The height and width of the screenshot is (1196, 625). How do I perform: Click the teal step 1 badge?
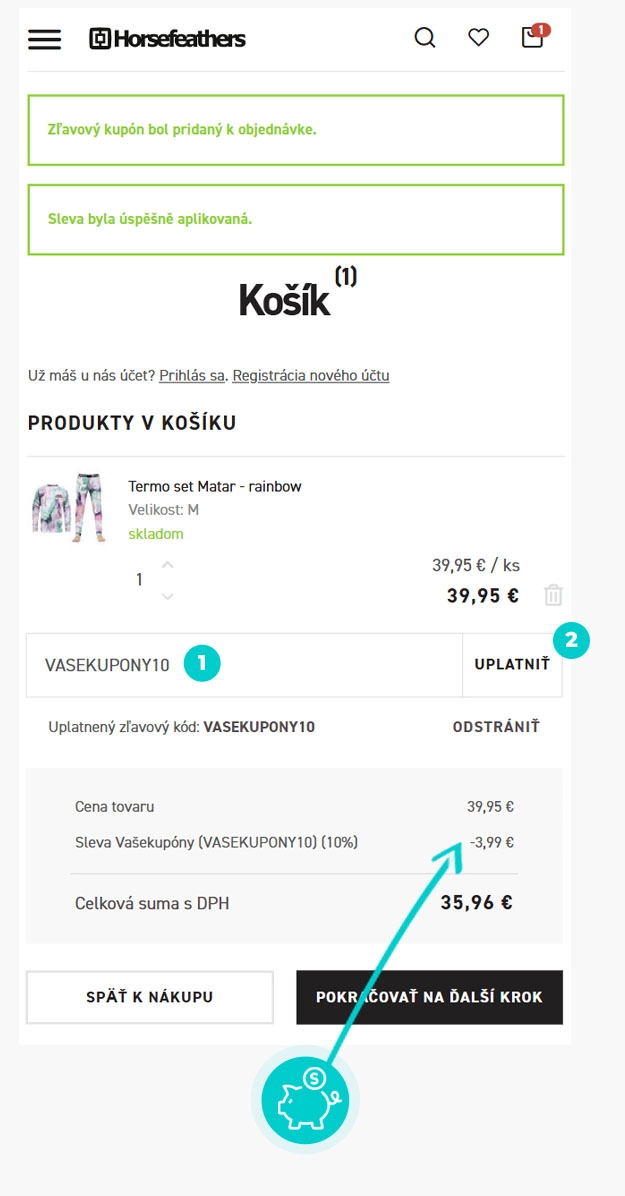(202, 663)
